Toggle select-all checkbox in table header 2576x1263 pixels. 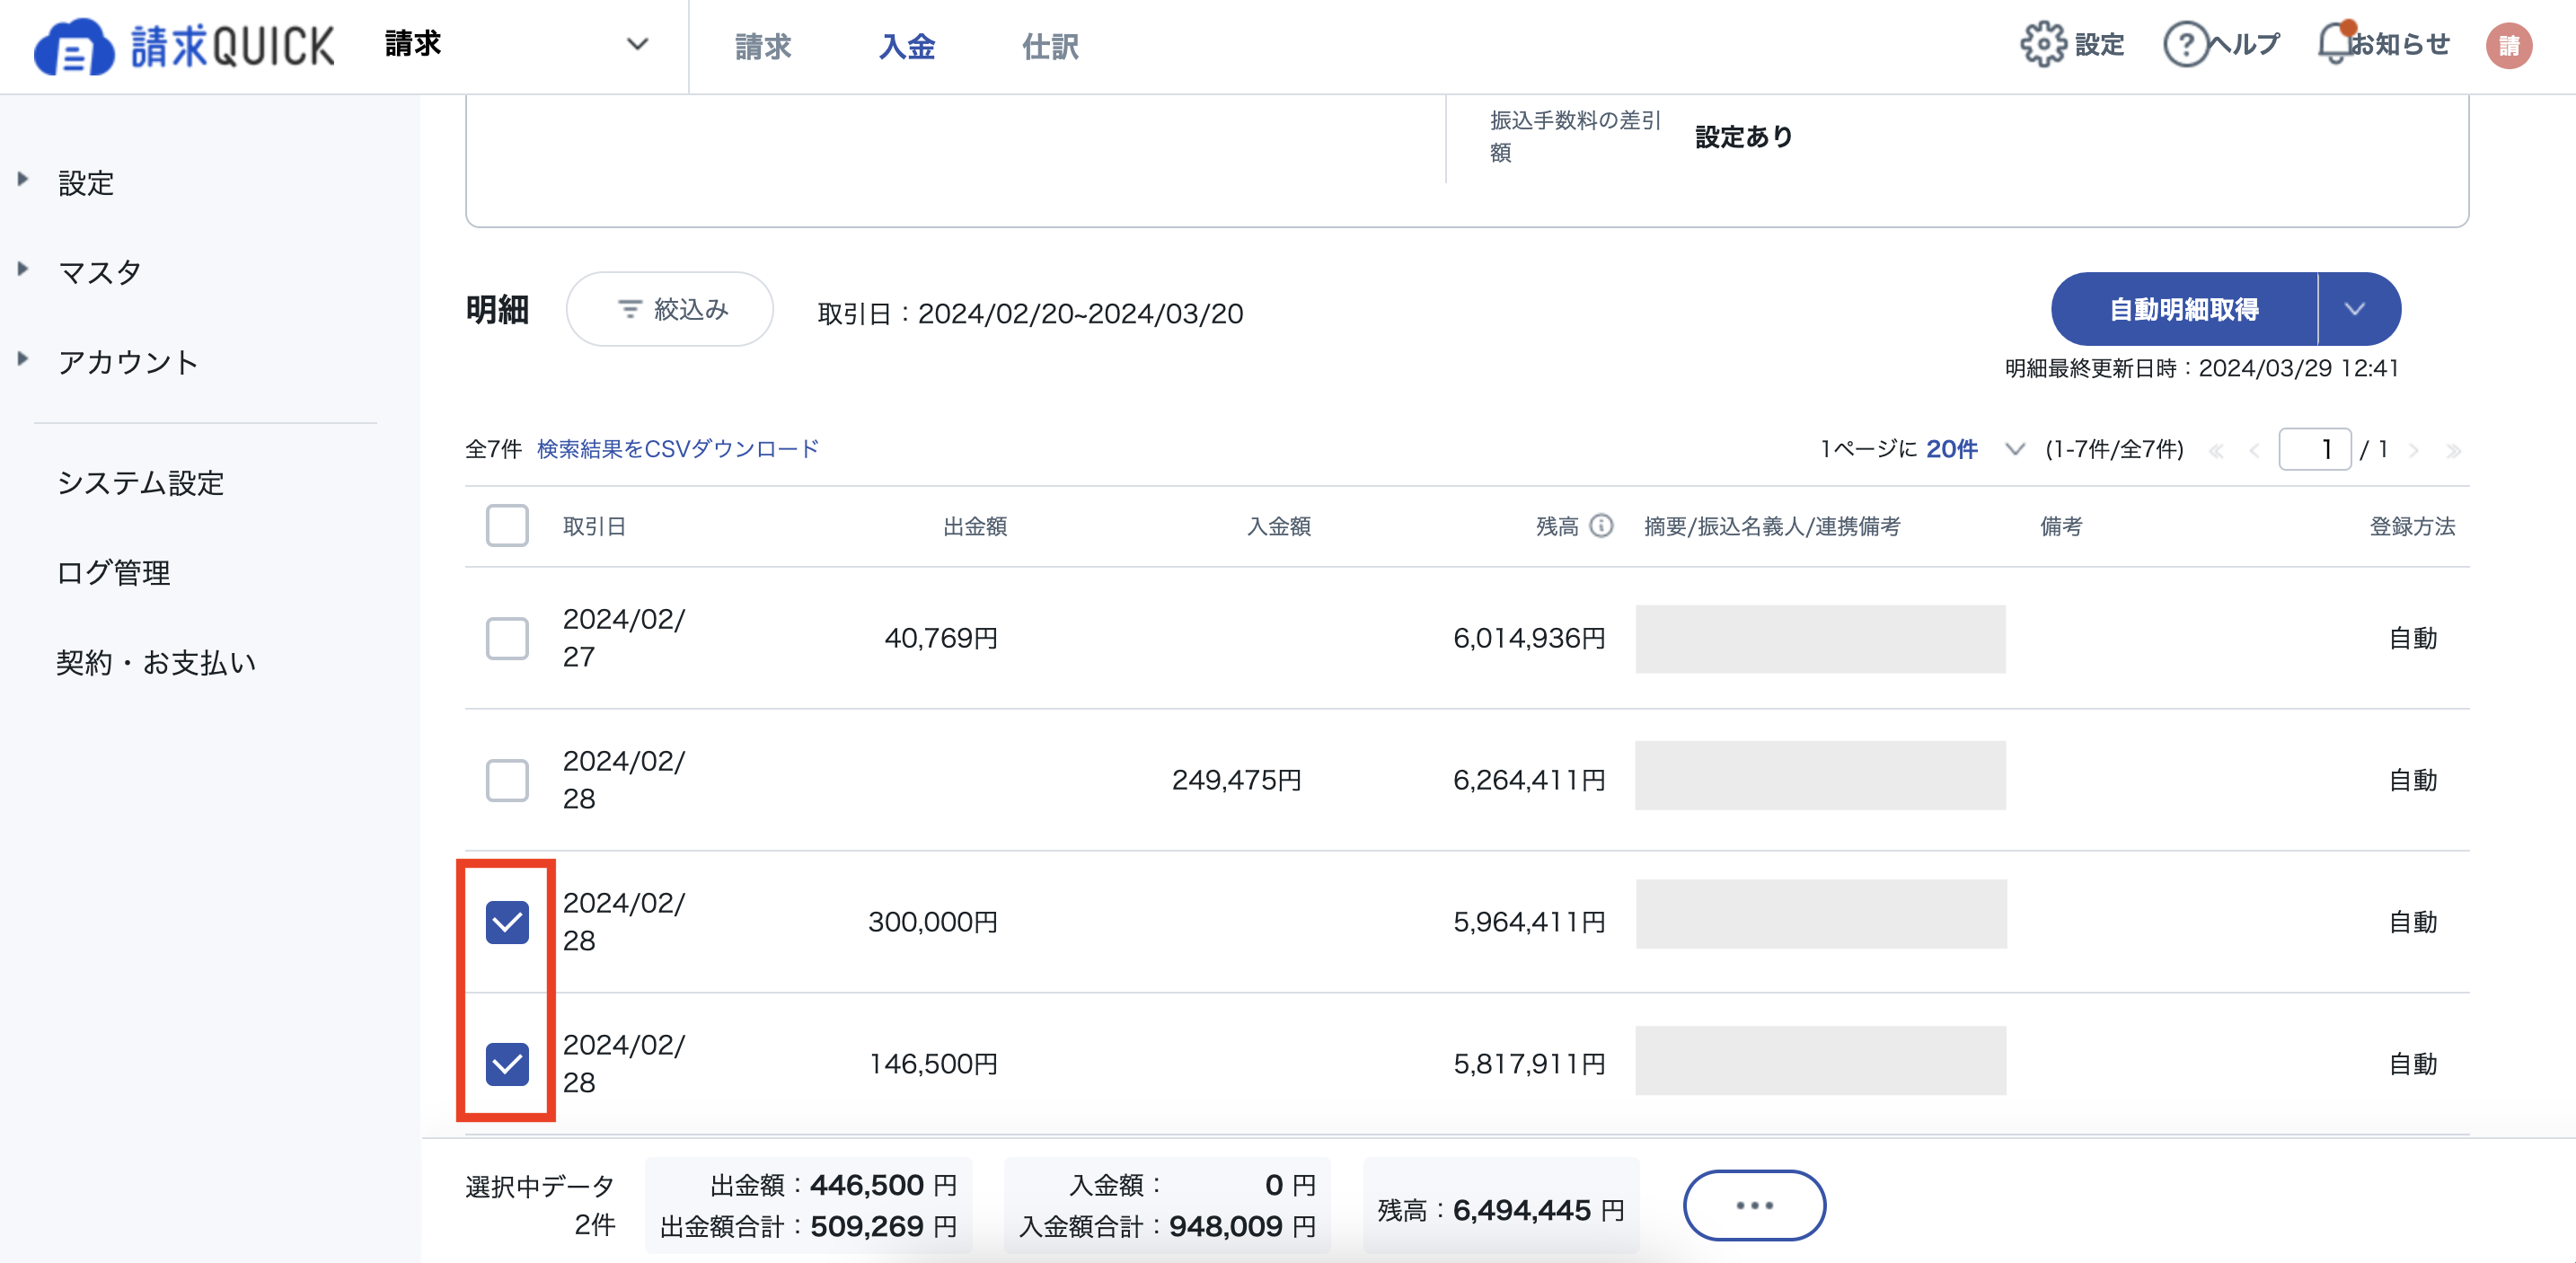click(x=507, y=526)
